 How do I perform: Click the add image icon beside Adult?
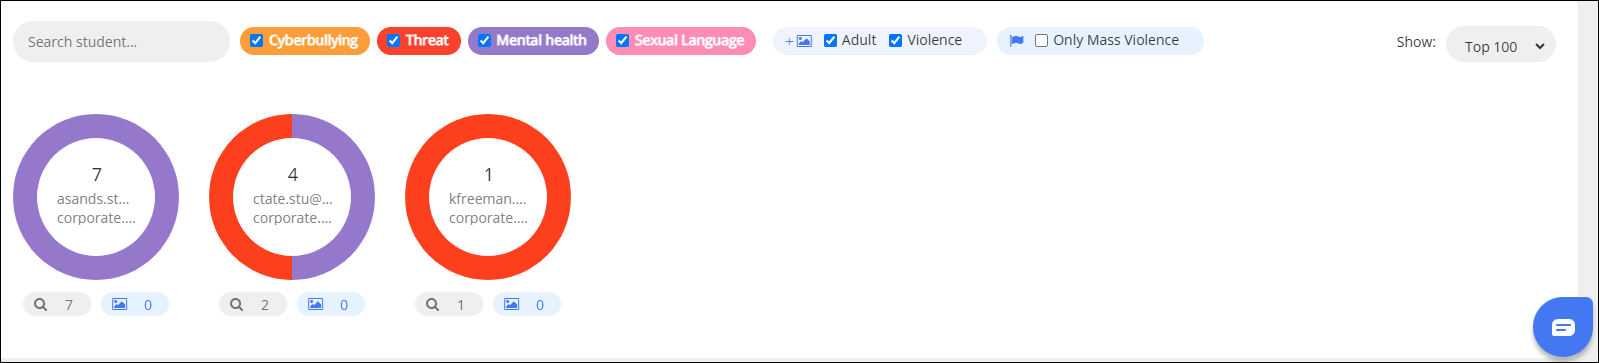coord(799,41)
